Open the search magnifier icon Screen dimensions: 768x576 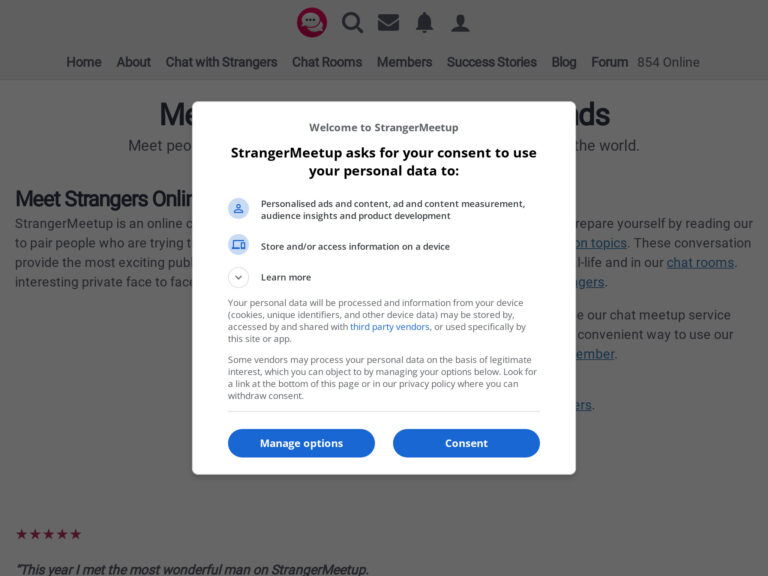pyautogui.click(x=352, y=23)
